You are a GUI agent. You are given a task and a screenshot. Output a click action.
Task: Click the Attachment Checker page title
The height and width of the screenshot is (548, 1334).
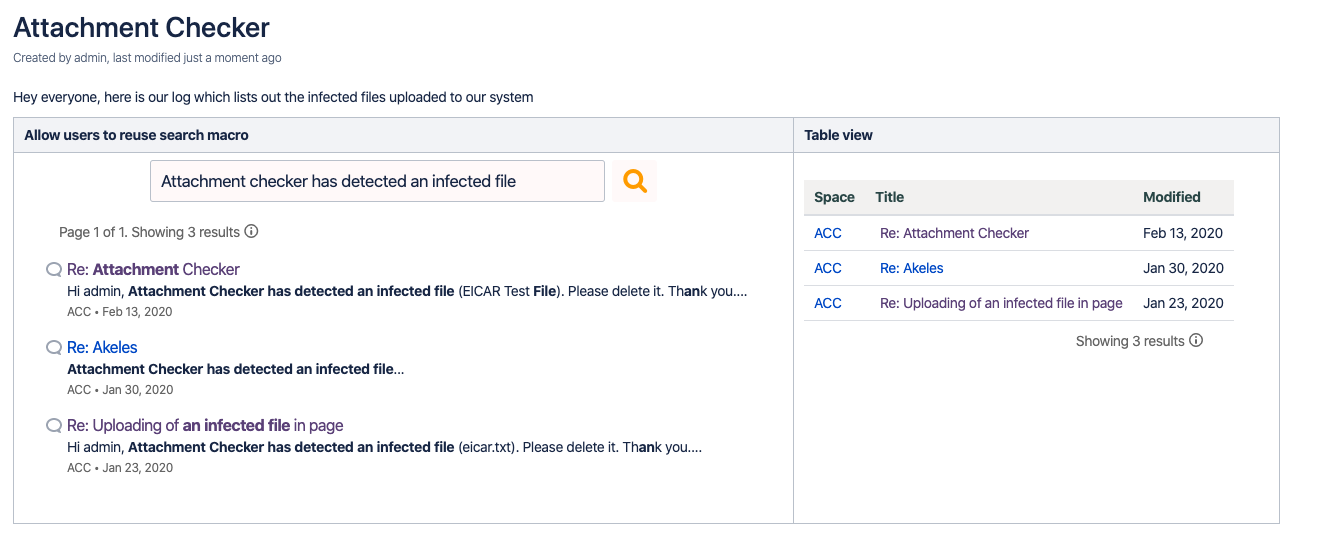[x=141, y=28]
